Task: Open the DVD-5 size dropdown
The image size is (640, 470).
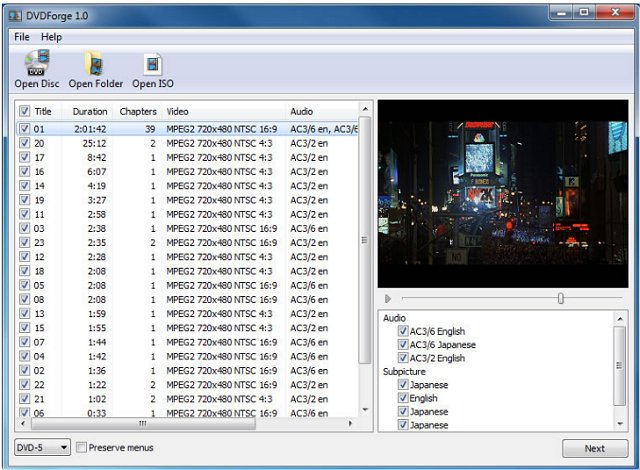Action: pyautogui.click(x=42, y=447)
